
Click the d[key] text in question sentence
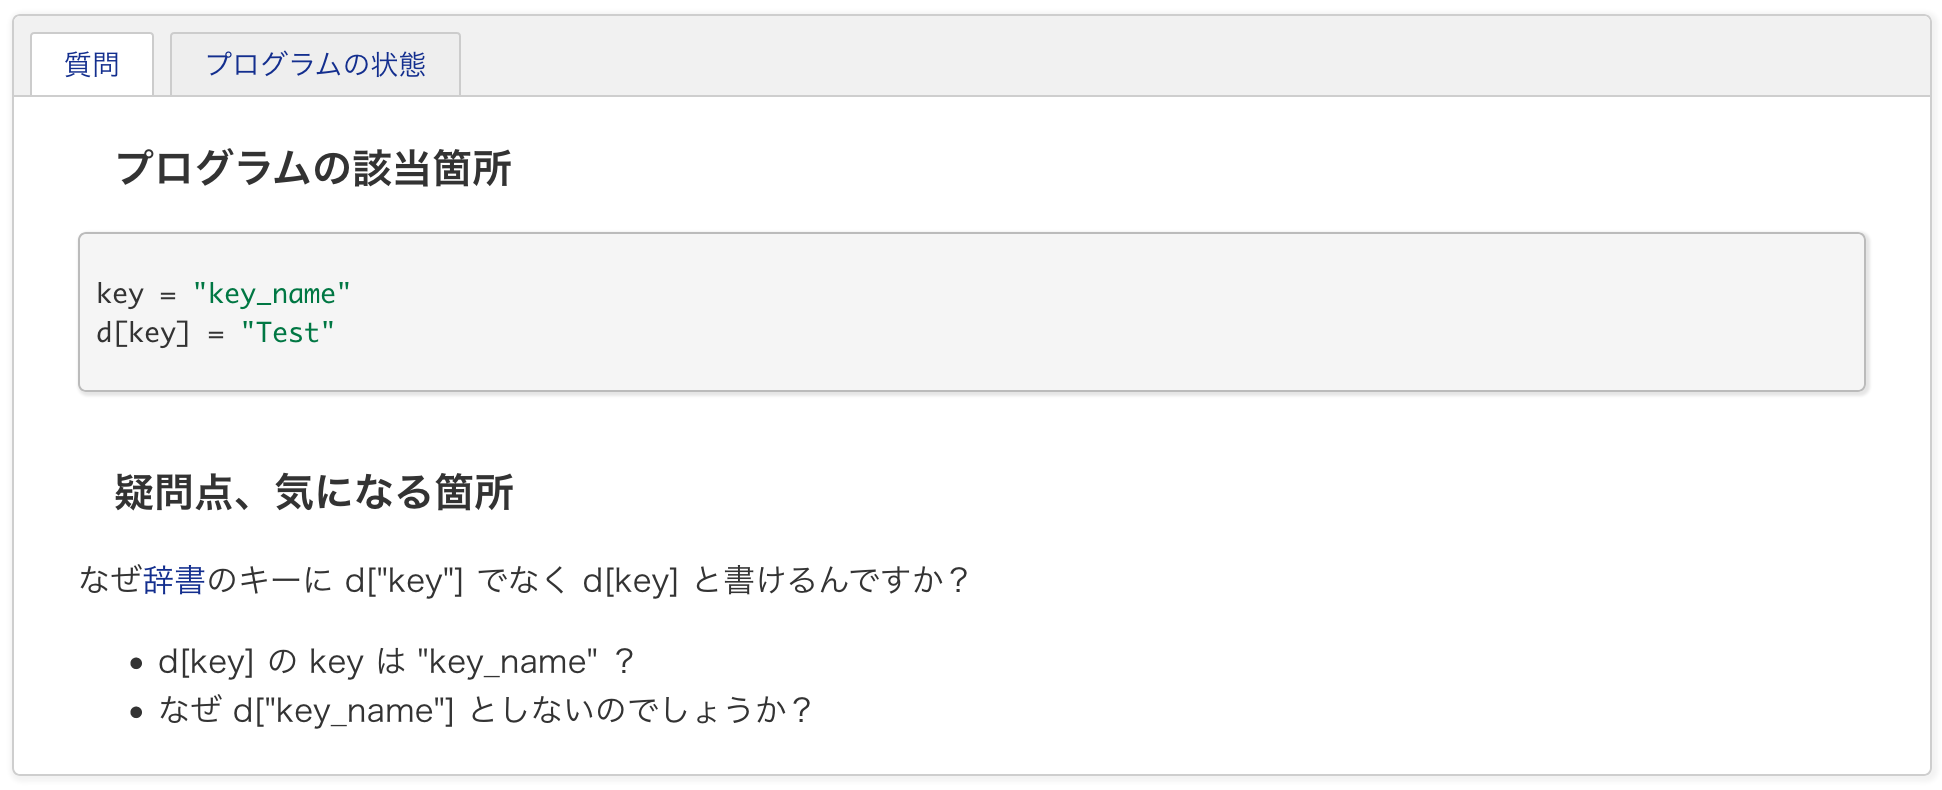coord(630,580)
